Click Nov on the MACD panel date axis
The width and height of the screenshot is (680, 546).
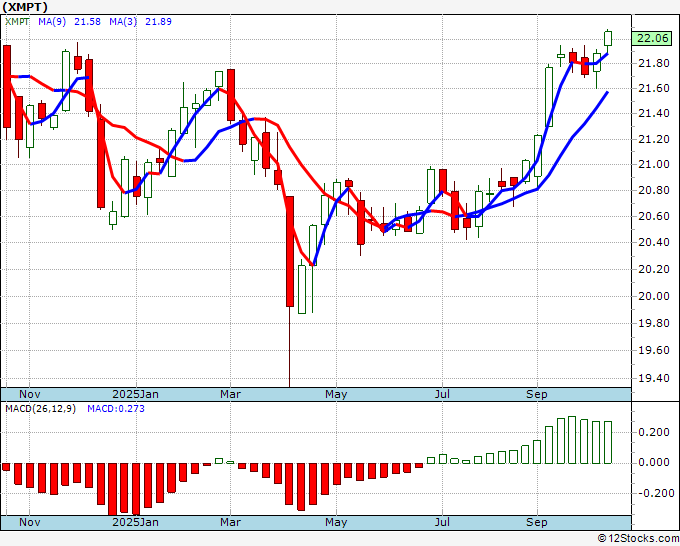[x=29, y=522]
